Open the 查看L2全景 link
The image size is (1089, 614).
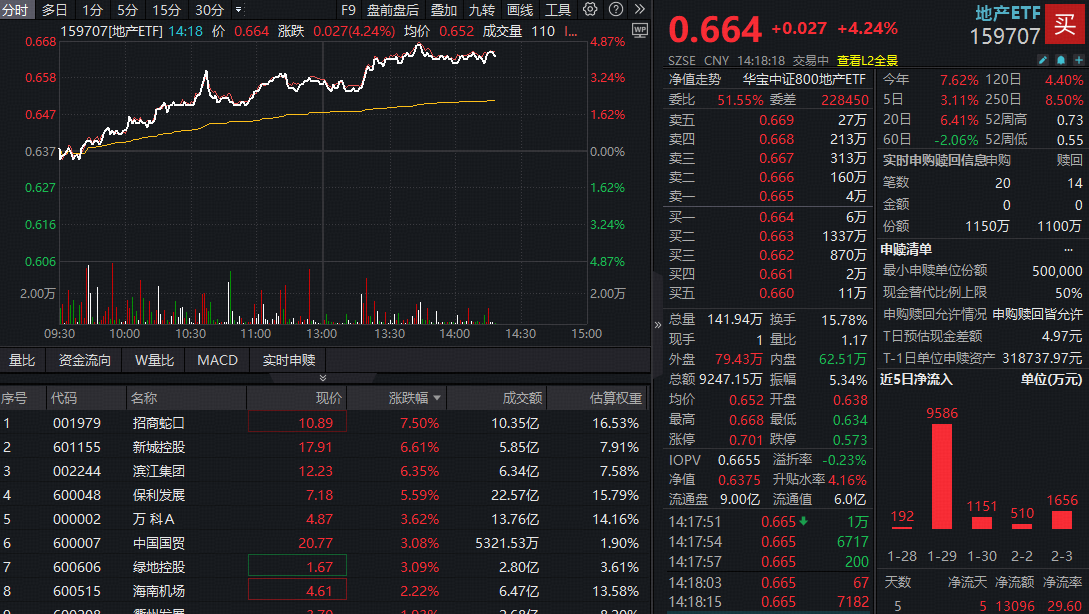(x=867, y=60)
